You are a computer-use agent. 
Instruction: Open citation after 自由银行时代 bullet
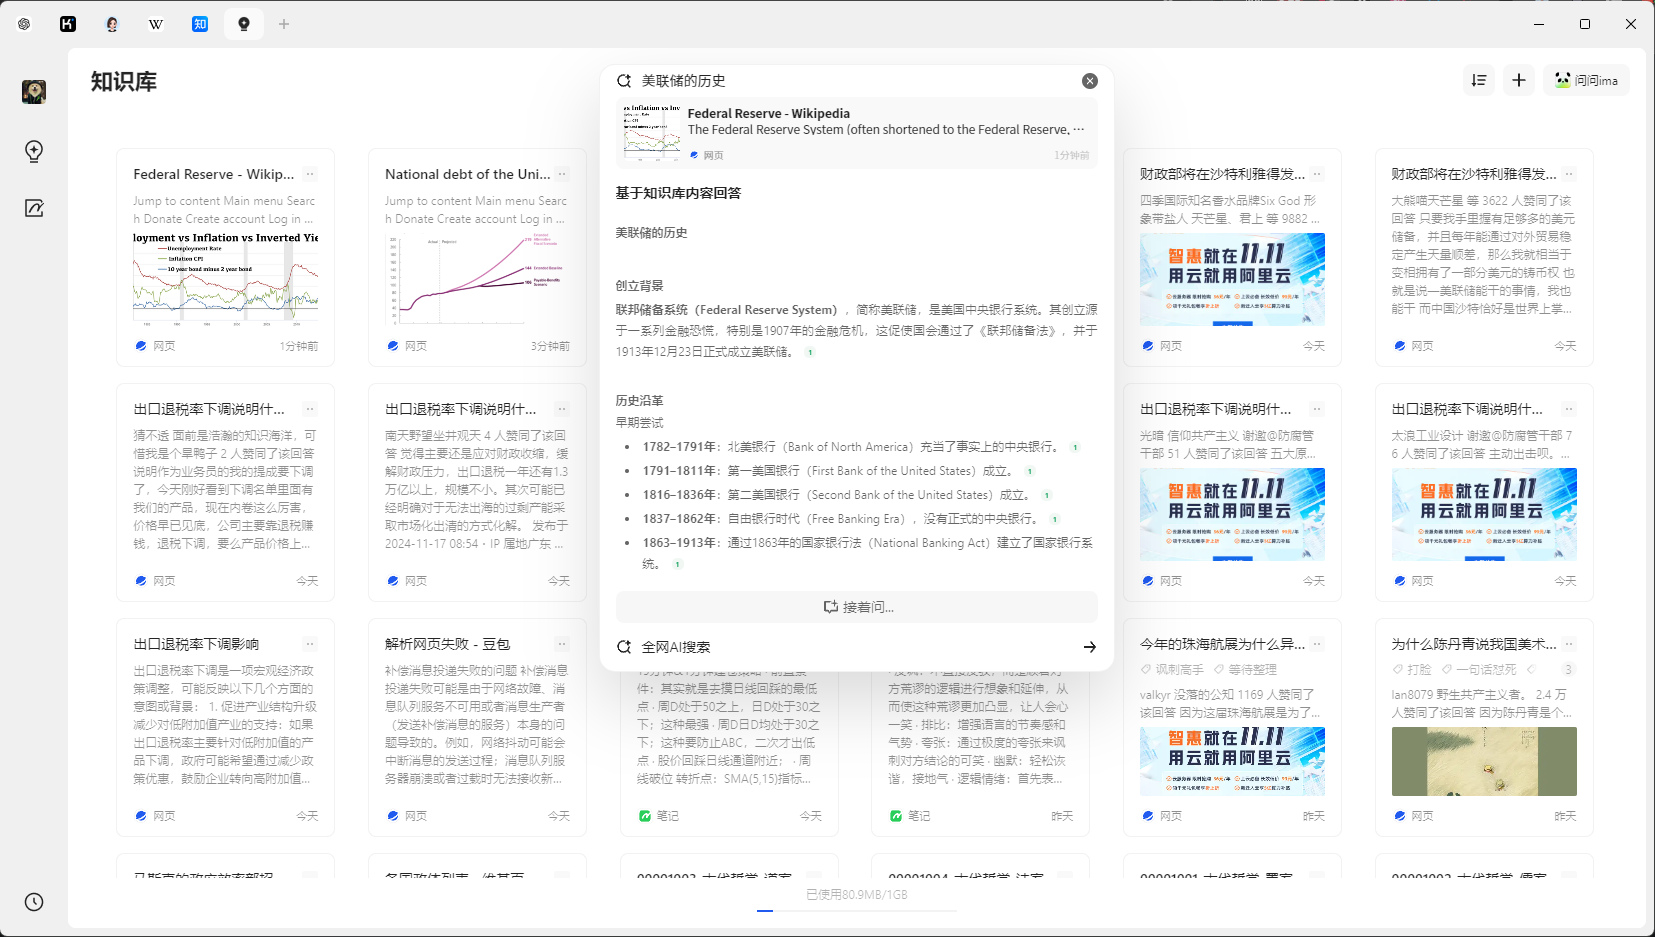coord(1055,519)
